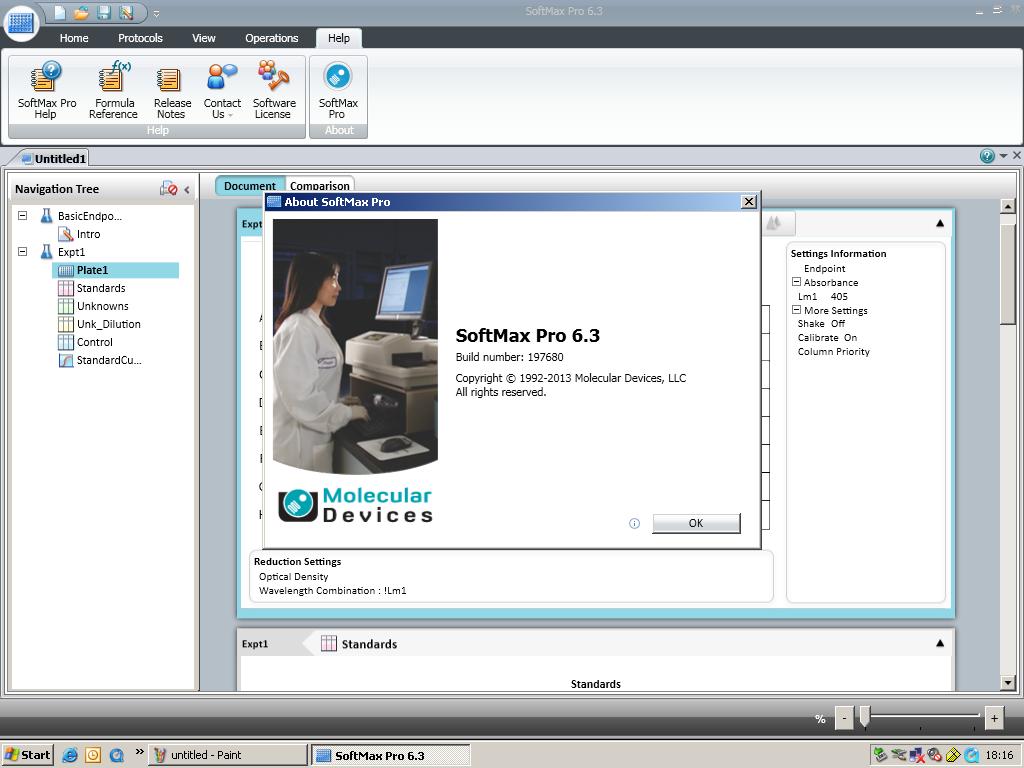Click the Optical Density reduction setting

[x=293, y=577]
